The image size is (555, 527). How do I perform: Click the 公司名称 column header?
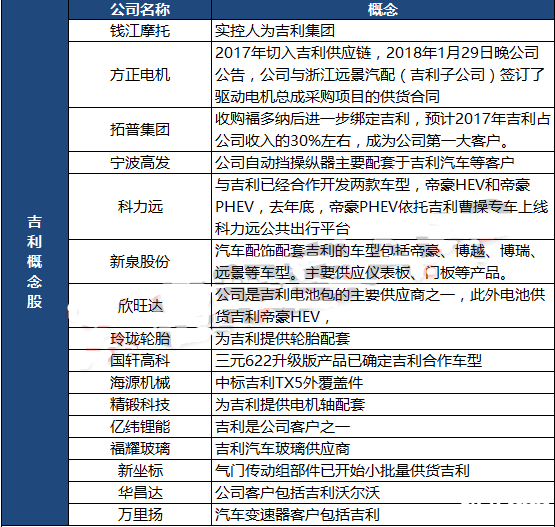(x=140, y=10)
